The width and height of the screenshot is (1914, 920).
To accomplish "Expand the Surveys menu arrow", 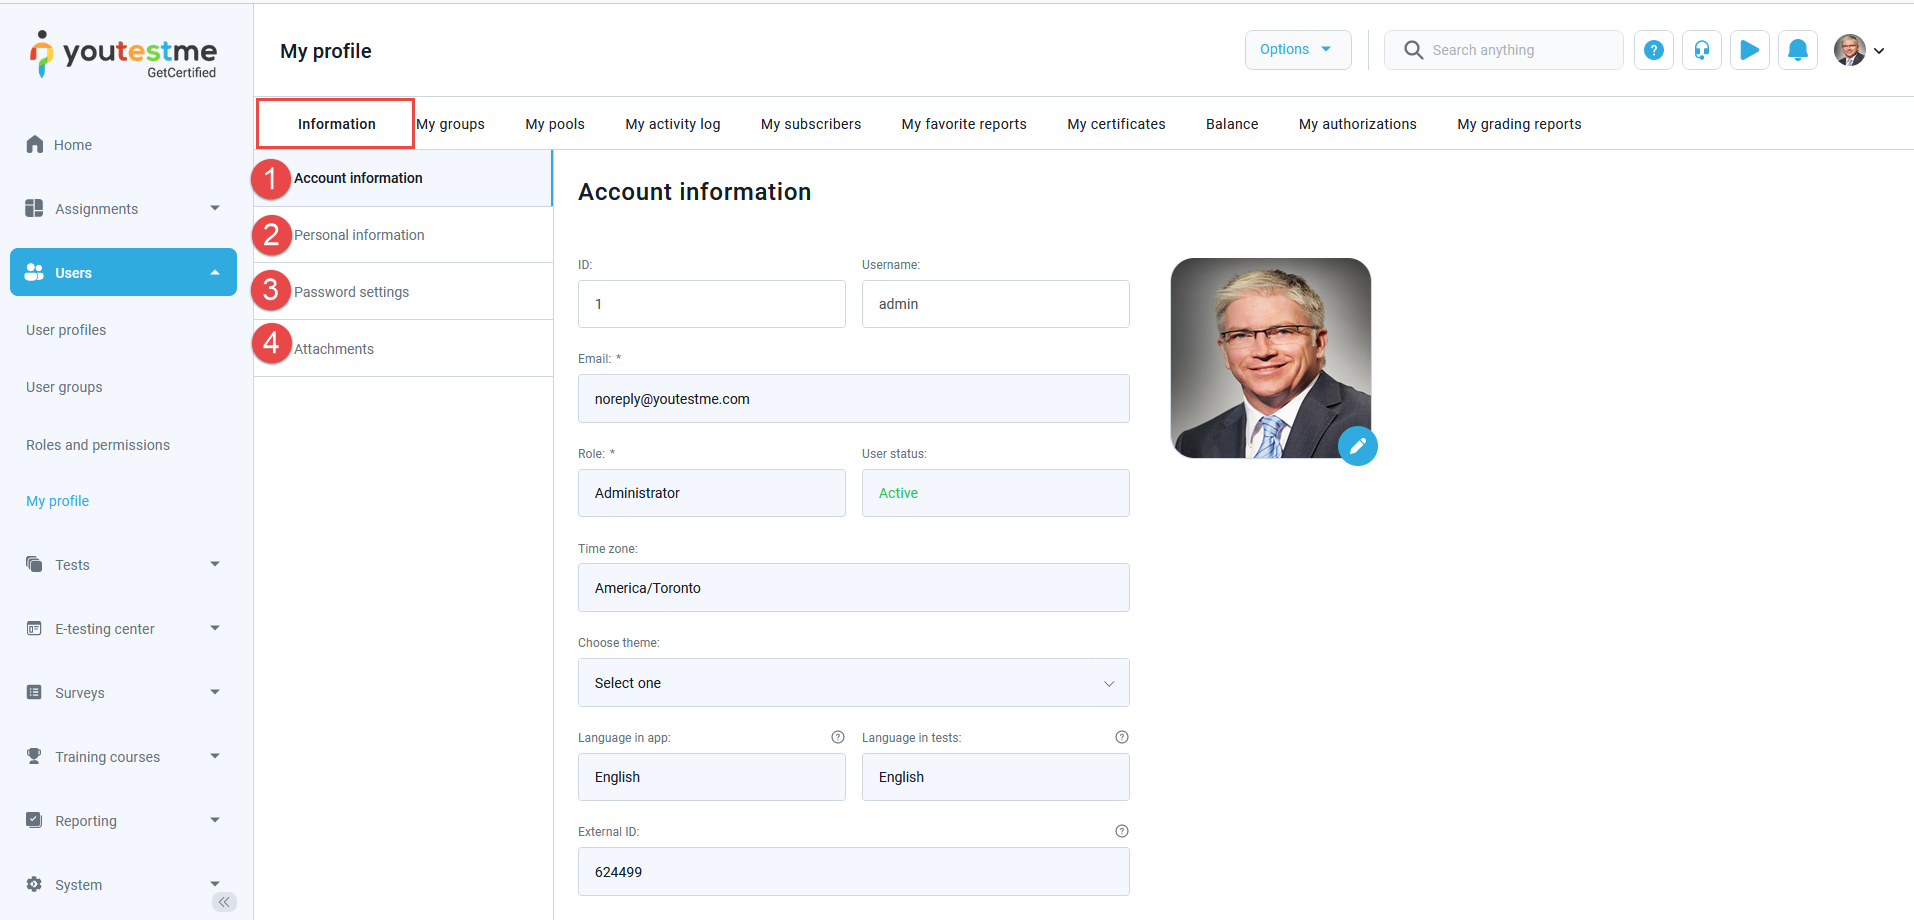I will click(215, 692).
